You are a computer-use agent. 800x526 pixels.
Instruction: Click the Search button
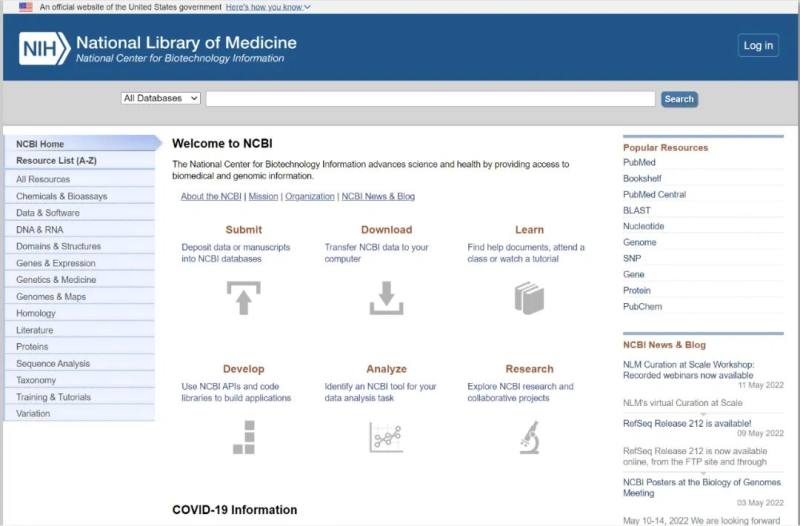[679, 99]
